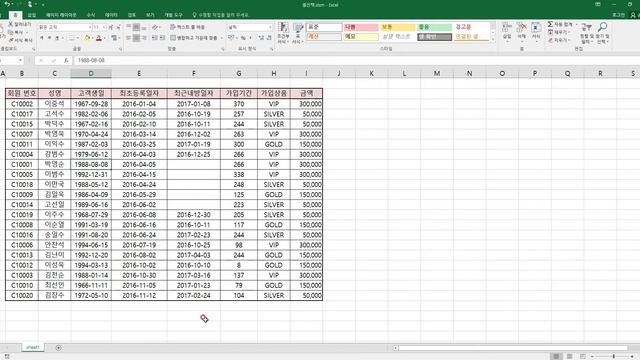Viewport: 640px width, 360px height.
Task: Open the borders dropdown arrow
Action: click(x=78, y=38)
